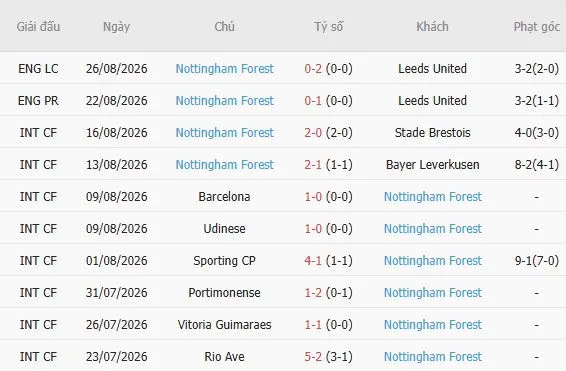Click Nottingham Forest in the Stade Brestois match
566x371 pixels.
(x=224, y=133)
